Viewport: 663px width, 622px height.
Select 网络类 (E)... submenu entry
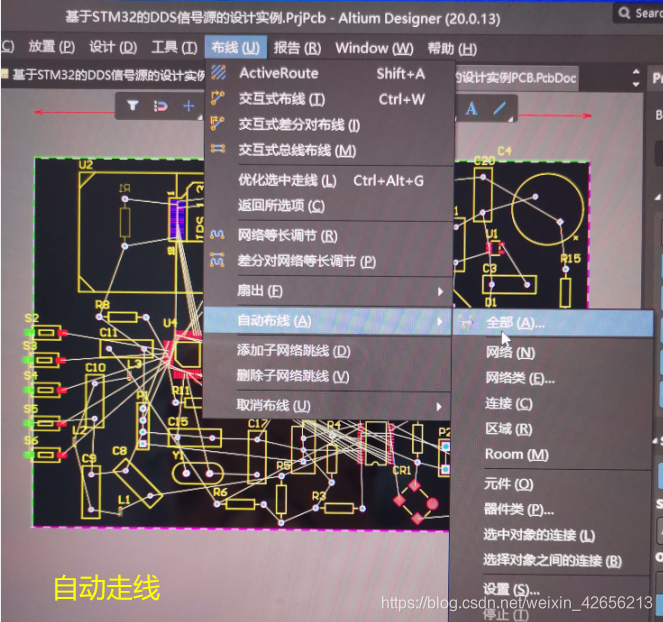[553, 378]
